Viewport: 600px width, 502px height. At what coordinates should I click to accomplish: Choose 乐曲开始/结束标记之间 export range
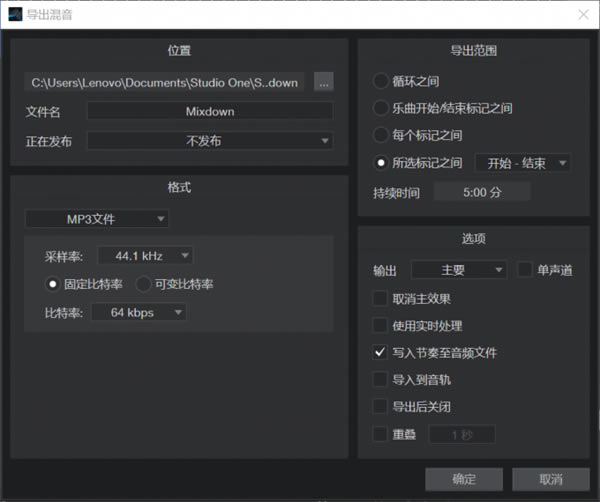point(380,108)
